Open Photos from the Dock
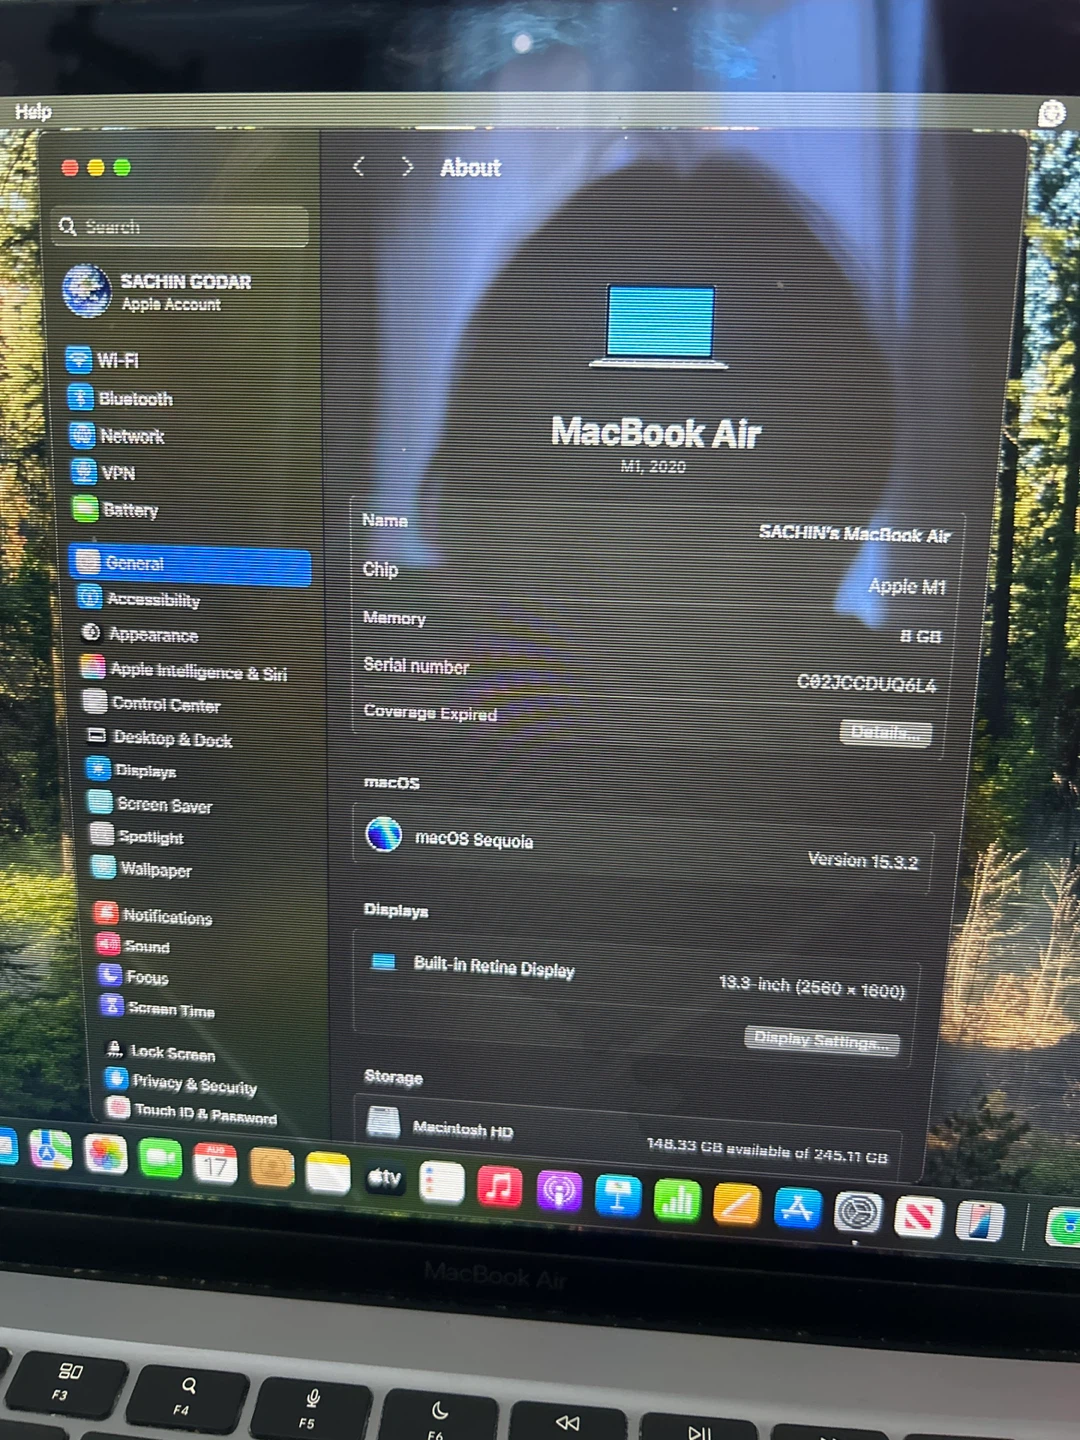The image size is (1080, 1440). pos(105,1155)
